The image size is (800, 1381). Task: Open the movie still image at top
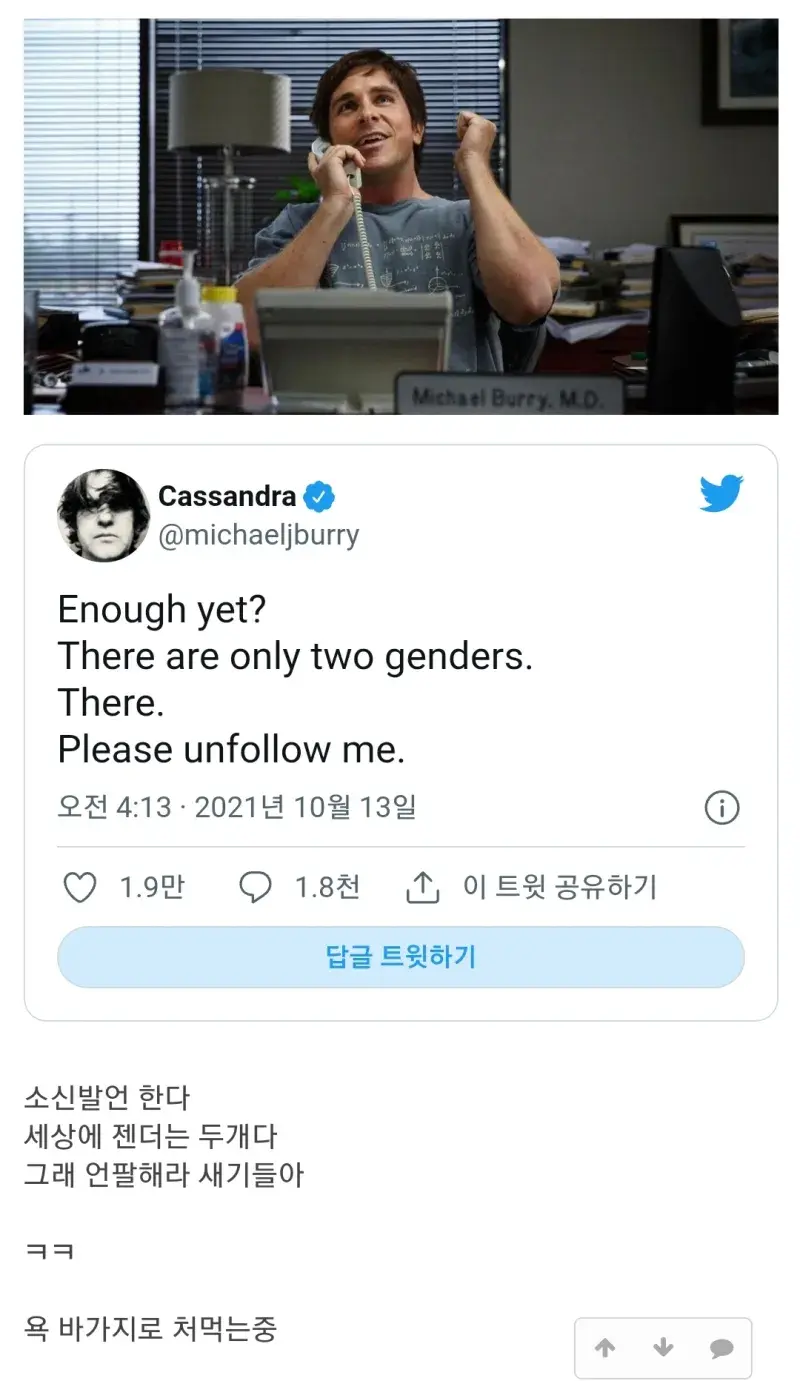pyautogui.click(x=401, y=216)
